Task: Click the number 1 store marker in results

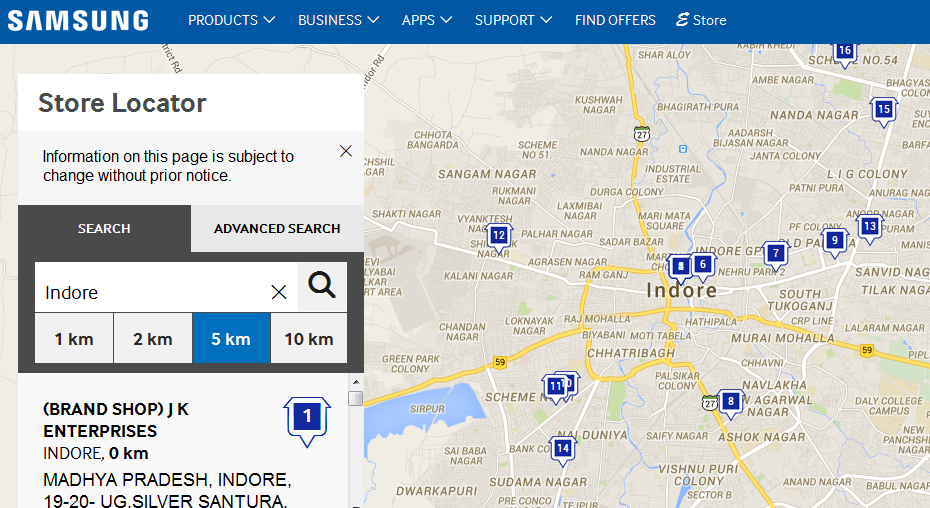Action: (x=307, y=421)
